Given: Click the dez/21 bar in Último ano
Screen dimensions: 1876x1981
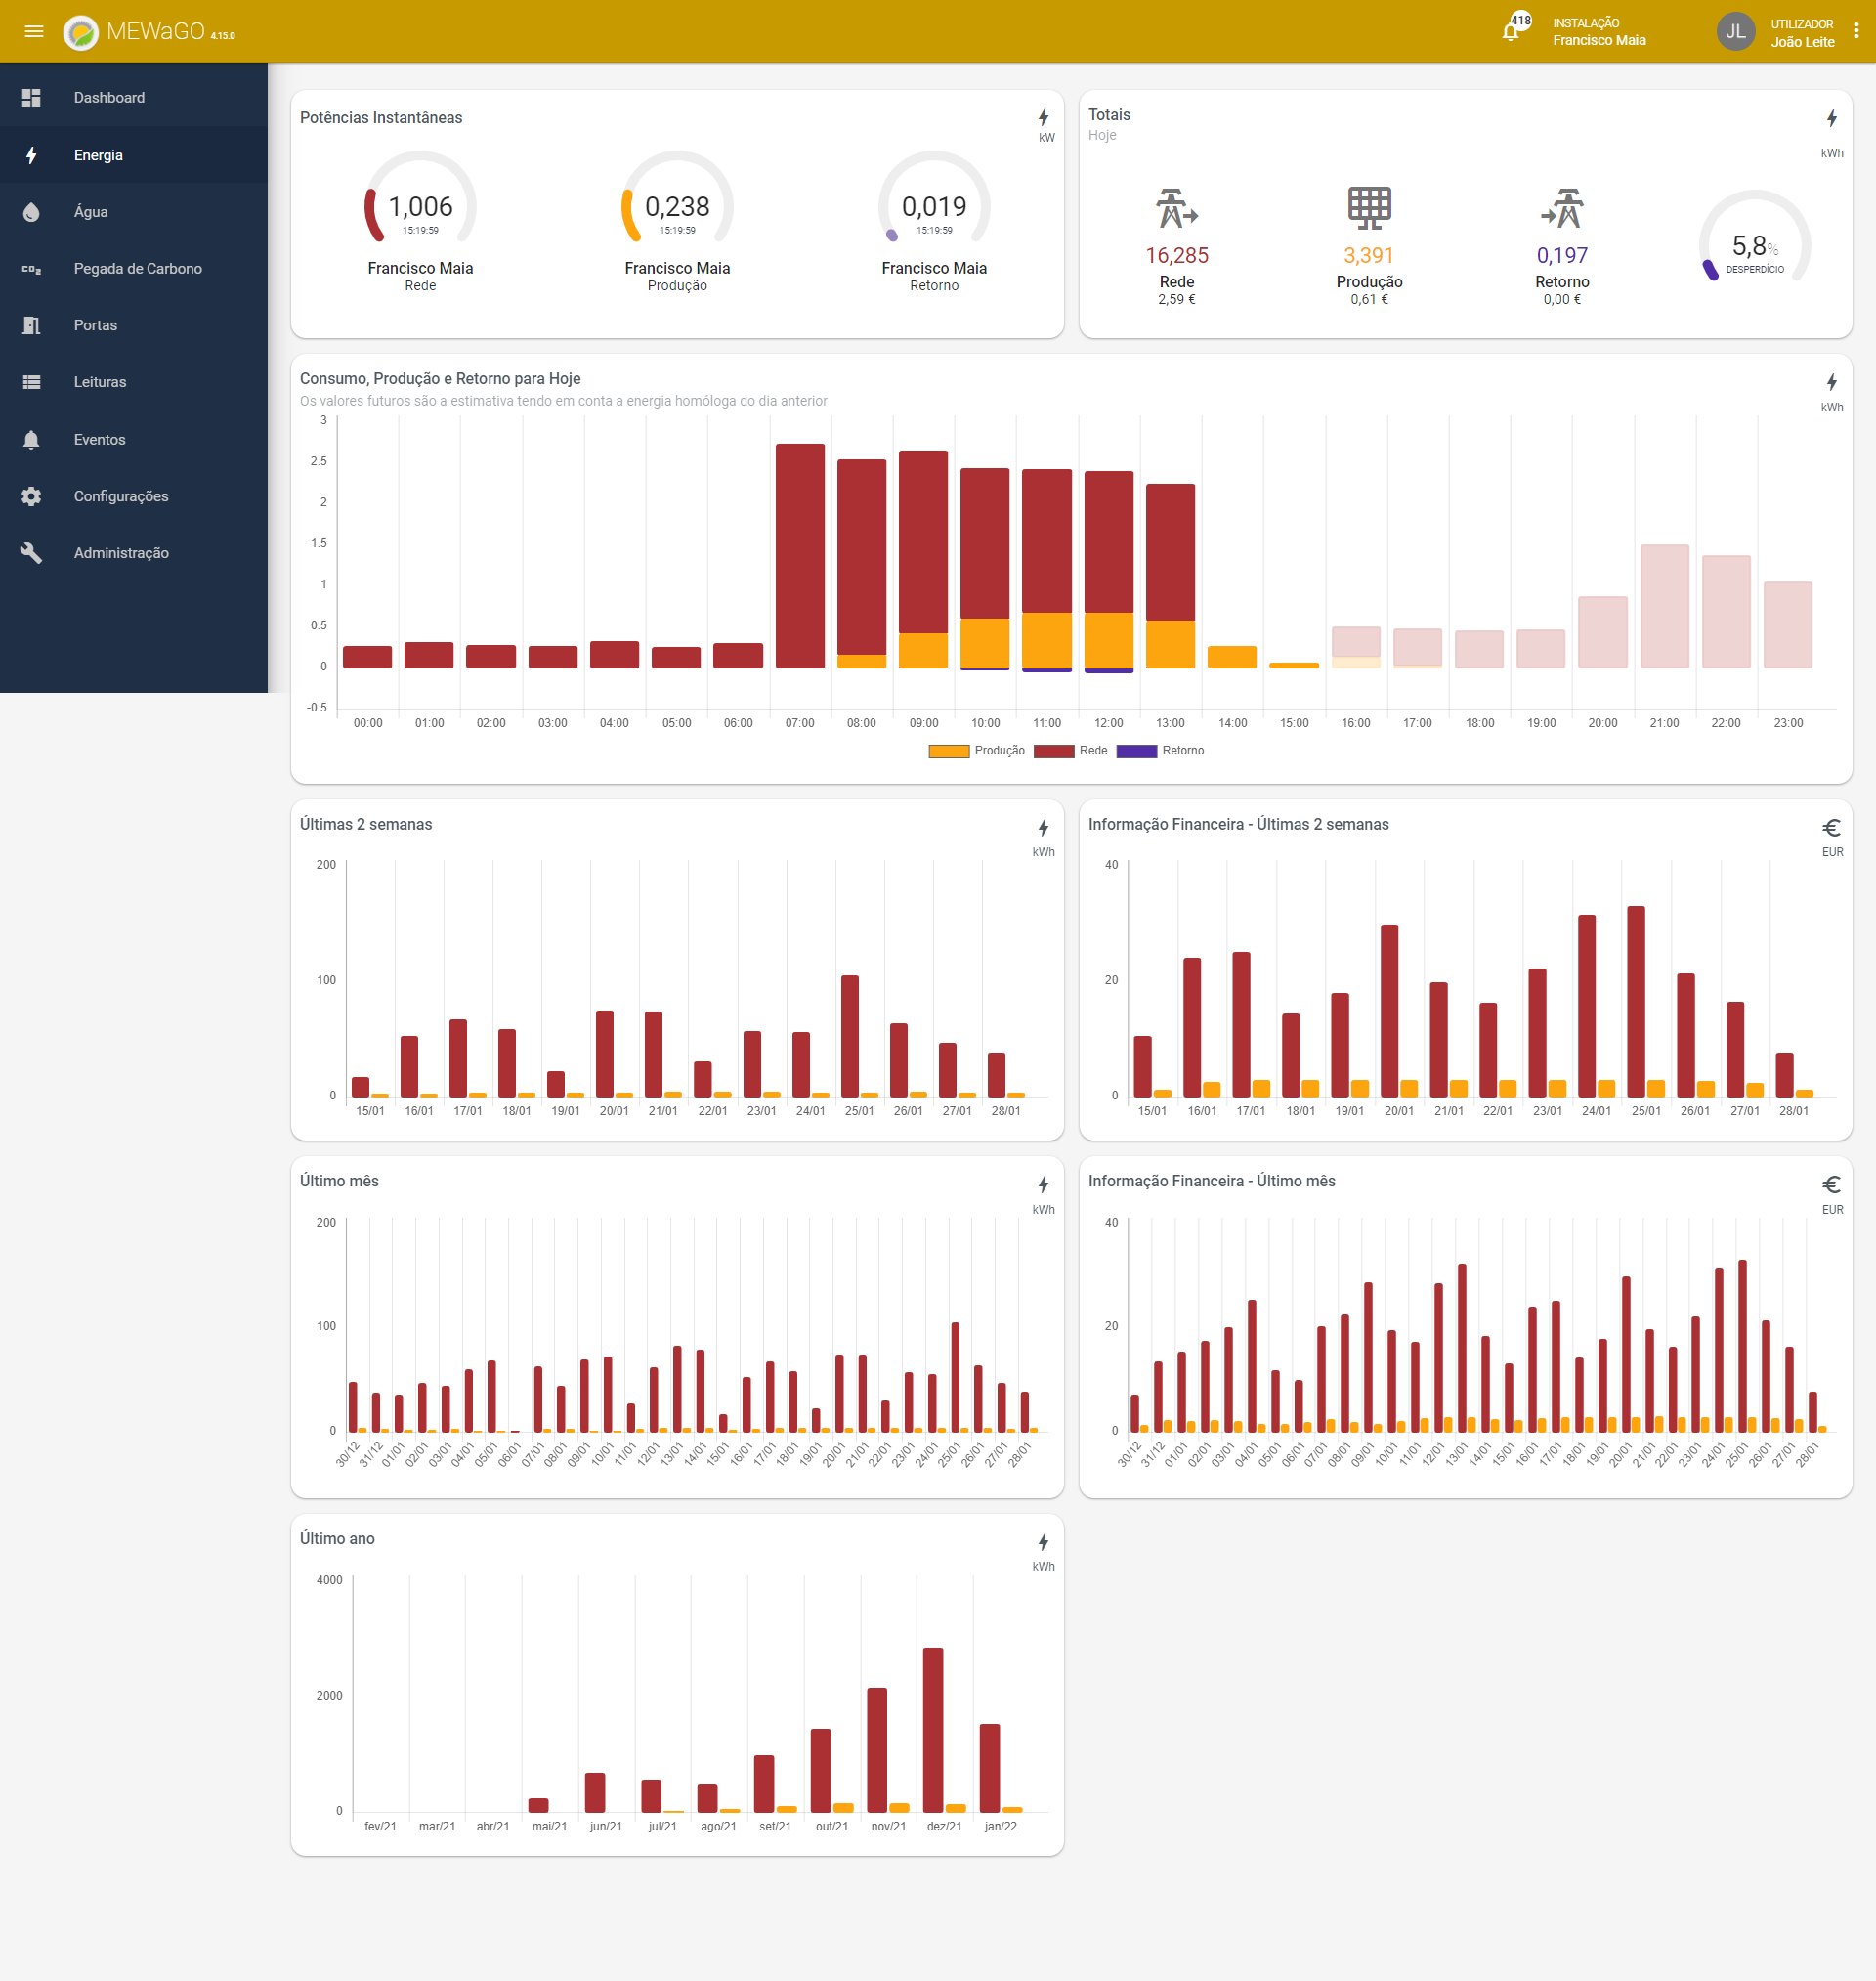Looking at the screenshot, I should tap(933, 1729).
